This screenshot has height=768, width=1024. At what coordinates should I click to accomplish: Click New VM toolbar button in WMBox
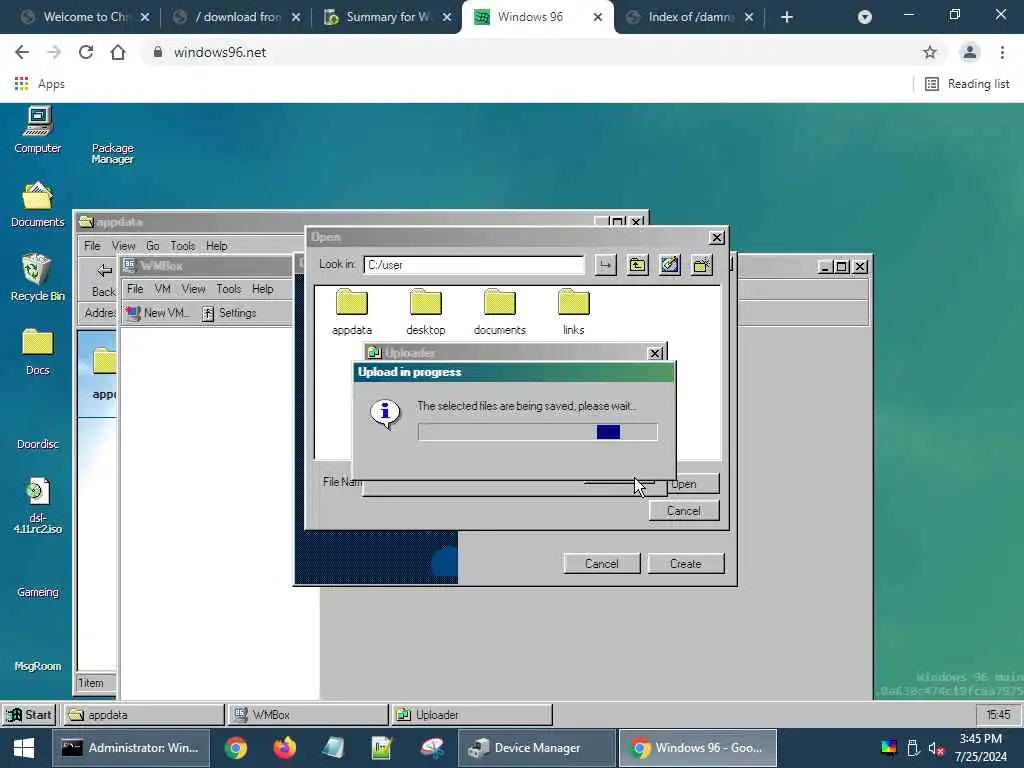tap(158, 313)
